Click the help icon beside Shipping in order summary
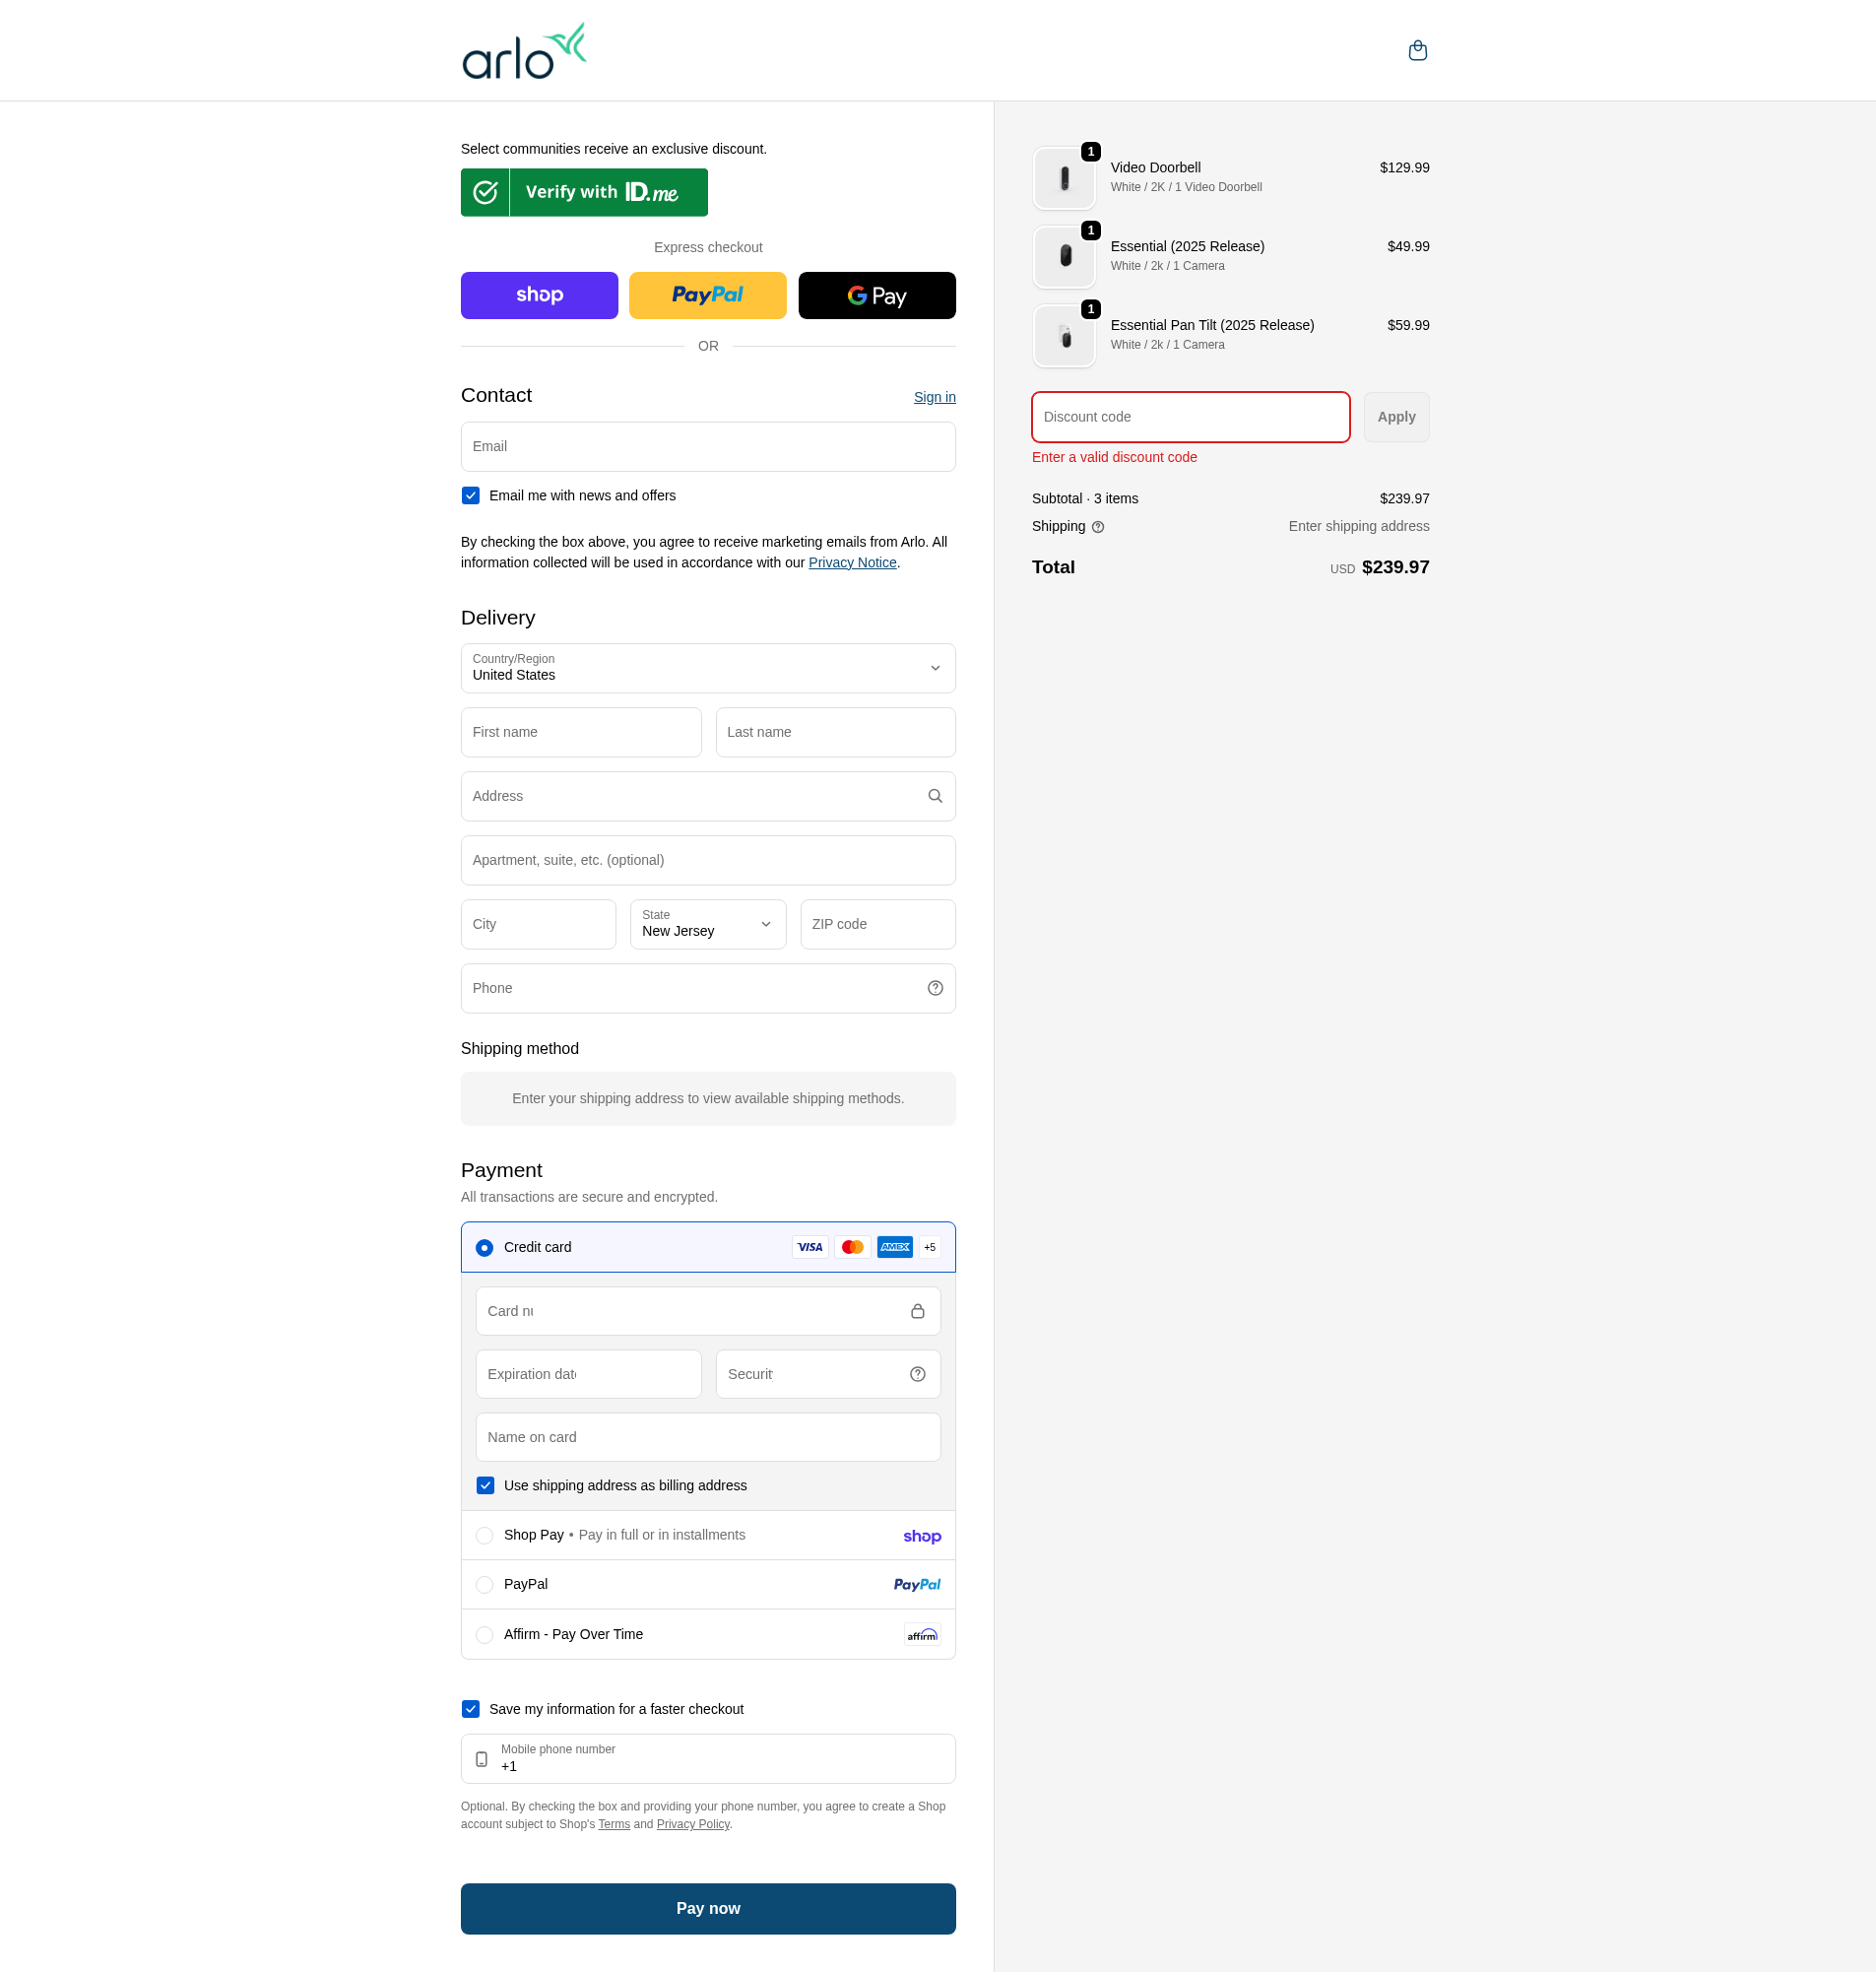 [x=1097, y=527]
